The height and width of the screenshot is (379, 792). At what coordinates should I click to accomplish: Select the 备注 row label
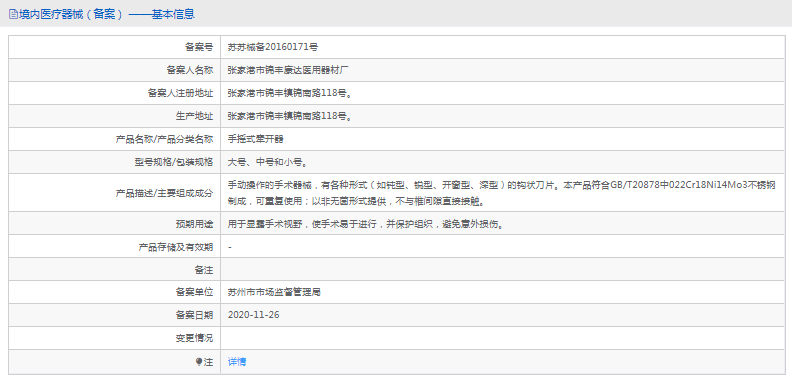coord(204,270)
